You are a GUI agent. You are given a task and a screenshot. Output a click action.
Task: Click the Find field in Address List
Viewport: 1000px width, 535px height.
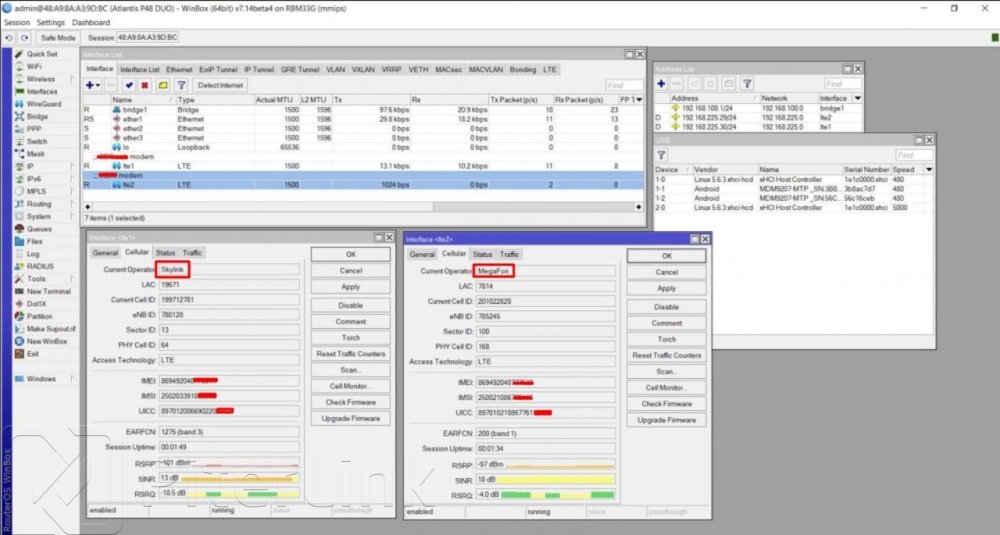point(841,84)
